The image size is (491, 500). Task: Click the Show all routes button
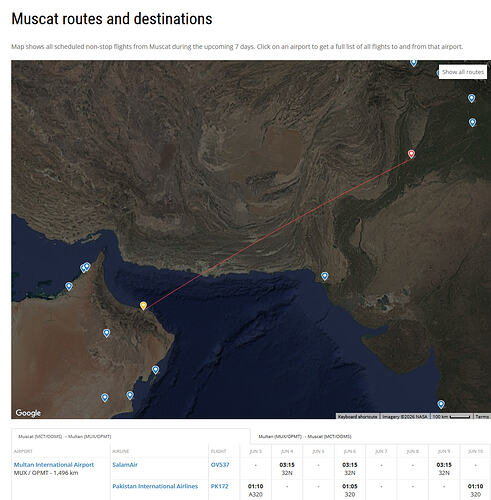coord(463,72)
